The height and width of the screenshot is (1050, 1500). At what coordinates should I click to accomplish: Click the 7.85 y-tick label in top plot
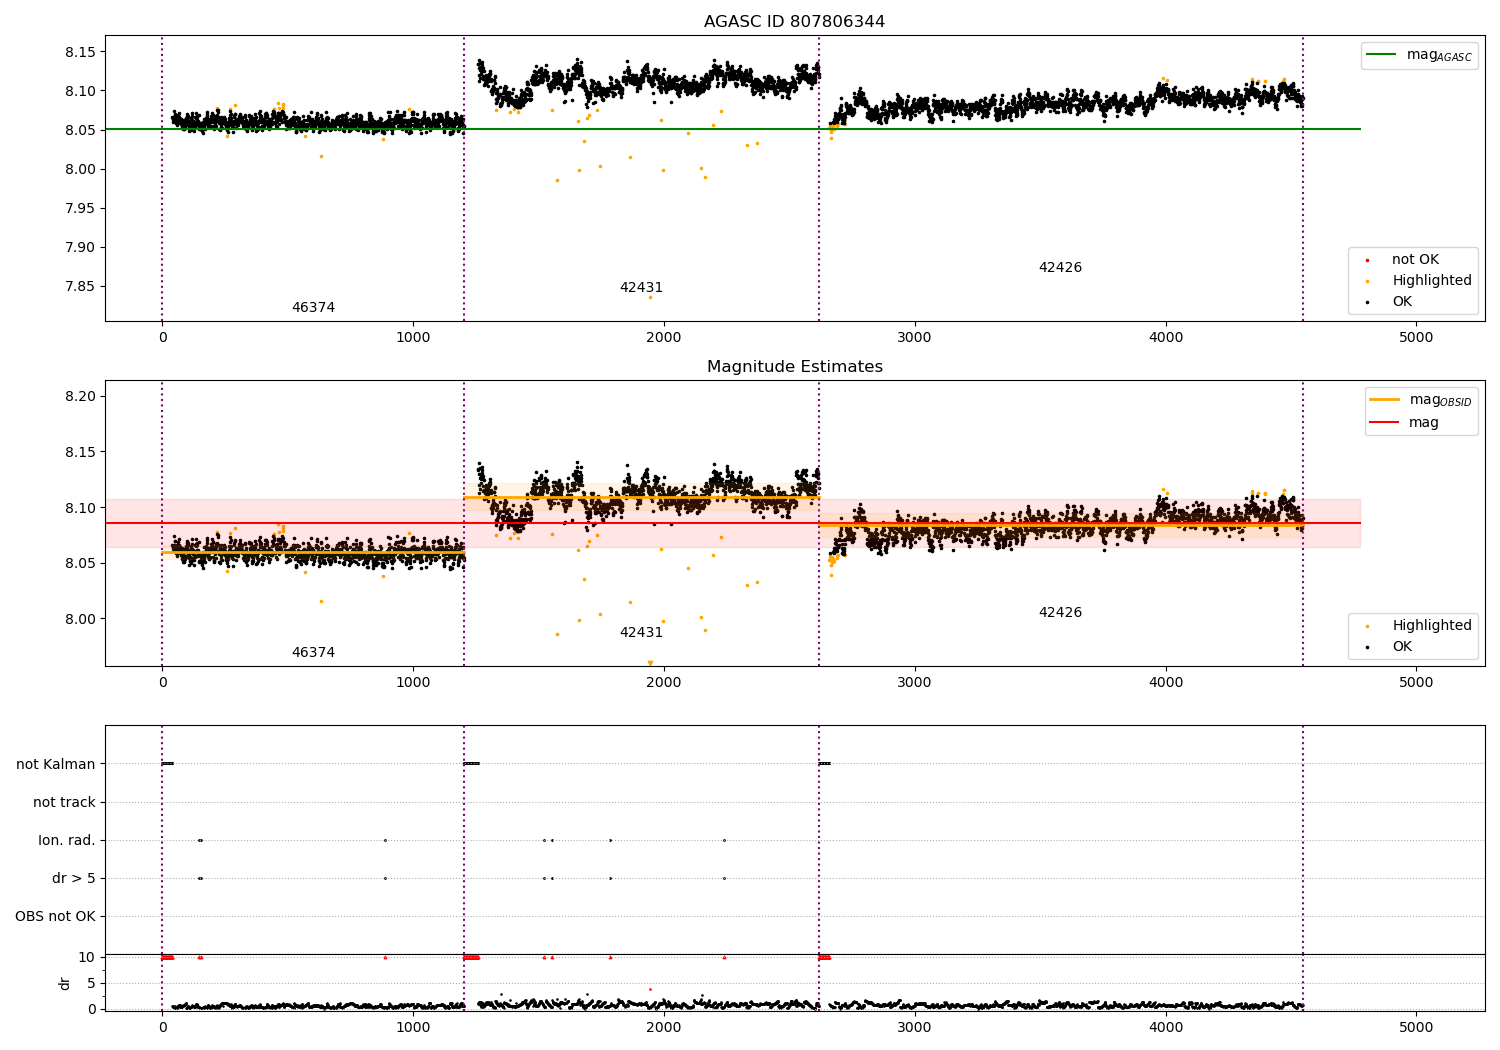(78, 286)
